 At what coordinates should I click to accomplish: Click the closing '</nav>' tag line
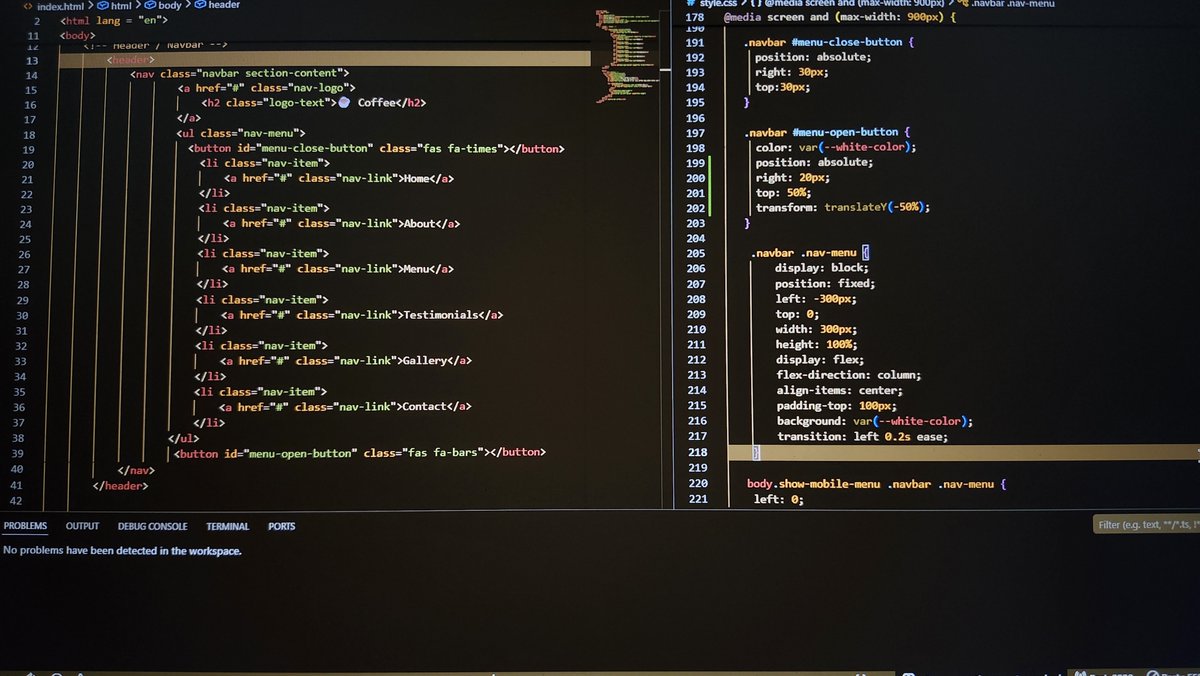click(135, 470)
